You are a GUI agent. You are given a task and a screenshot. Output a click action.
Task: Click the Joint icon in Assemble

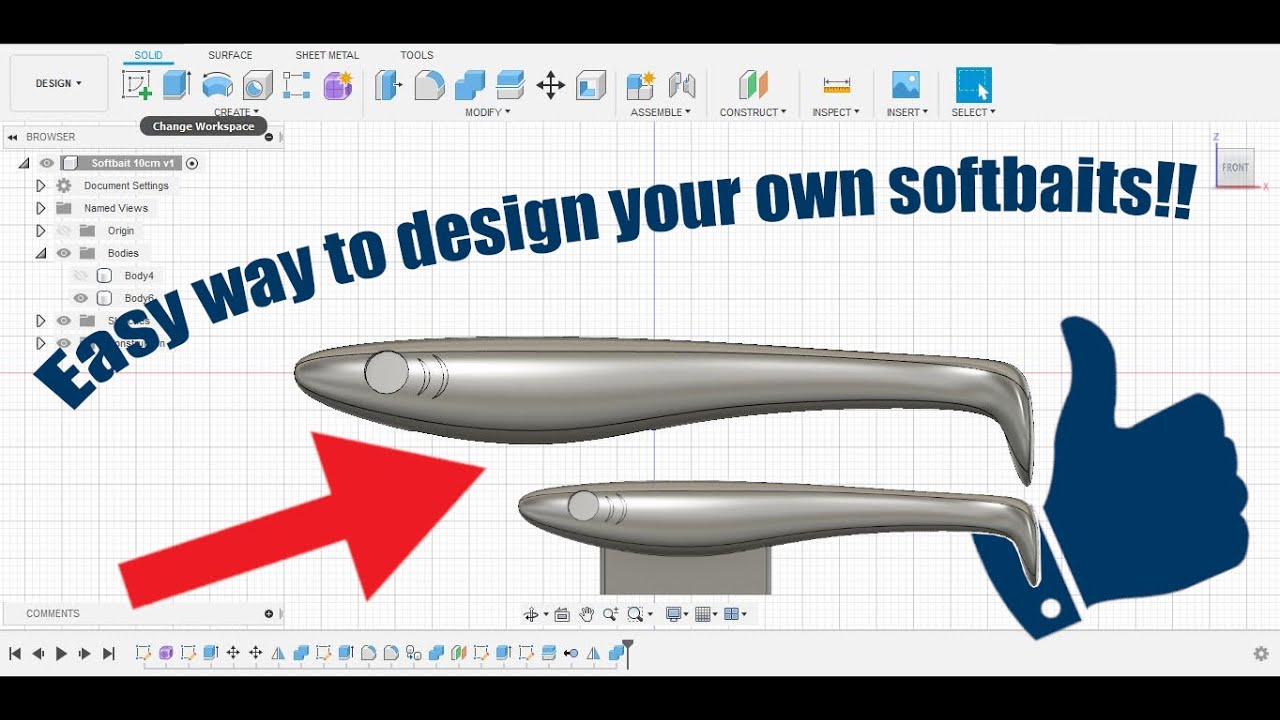tap(682, 85)
